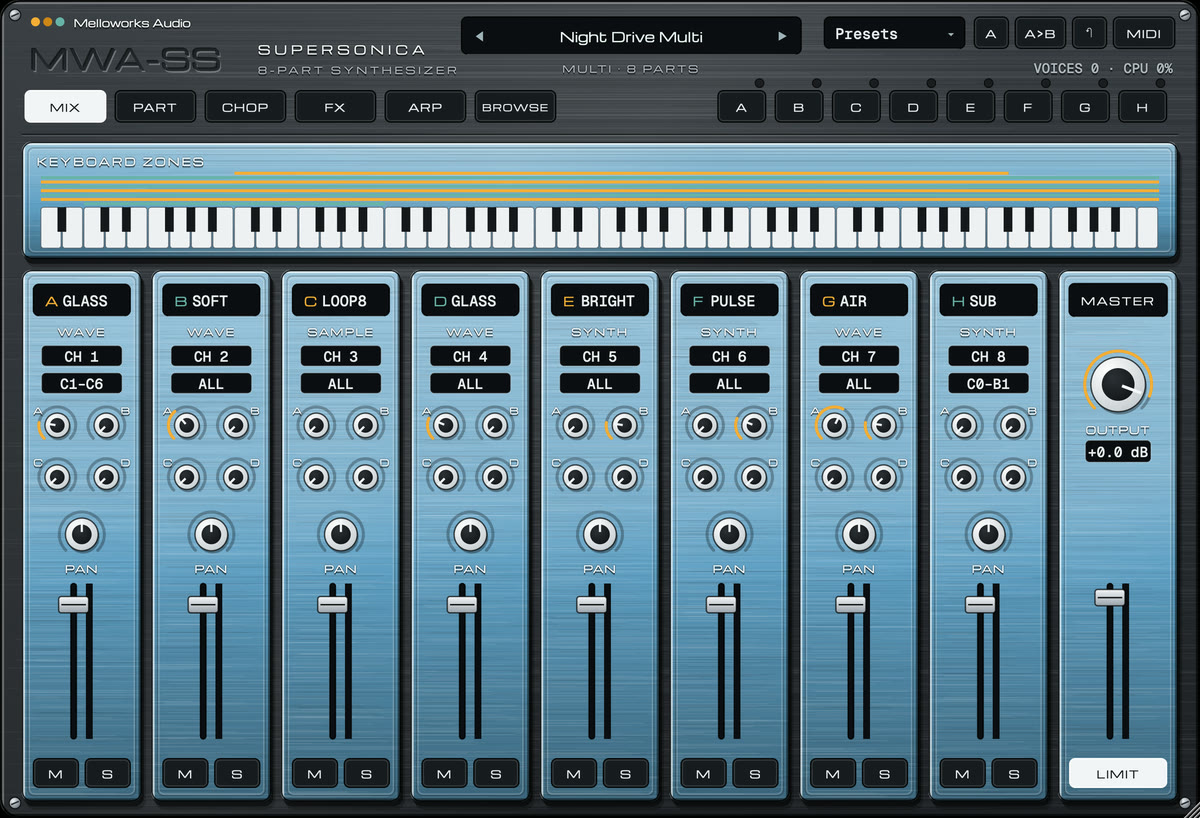Open the Presets dropdown
The height and width of the screenshot is (818, 1200).
pos(894,33)
